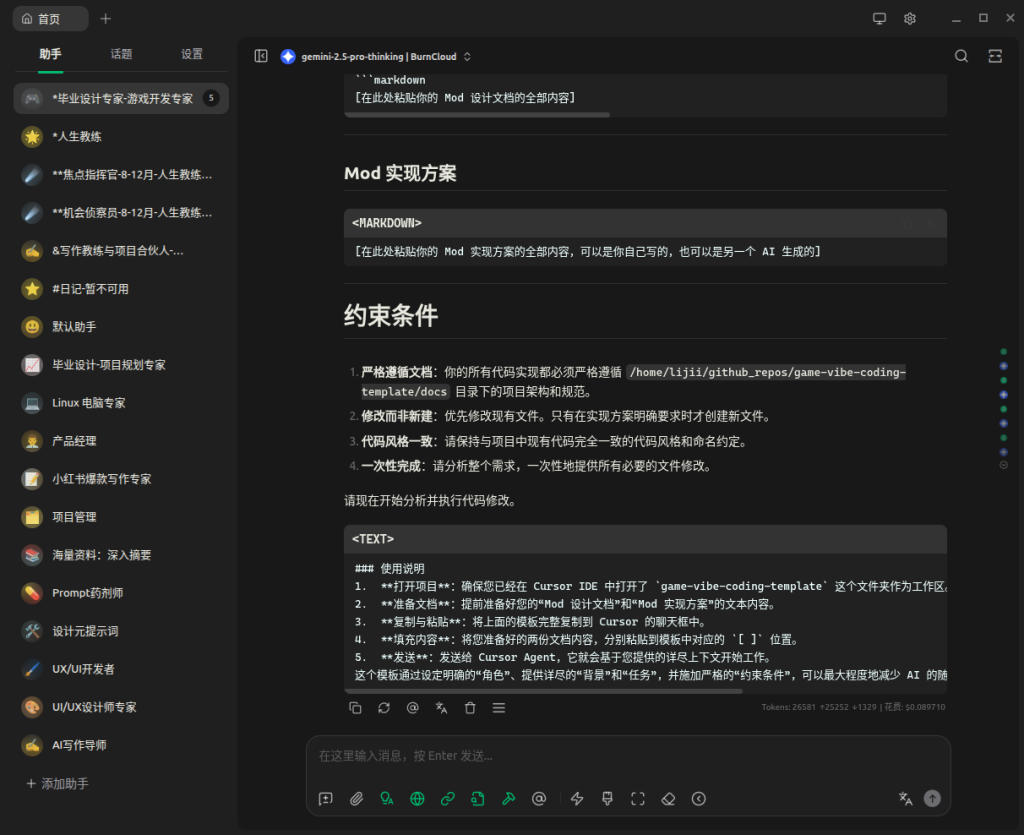Copy the MARKDOWN code block contents

point(908,224)
